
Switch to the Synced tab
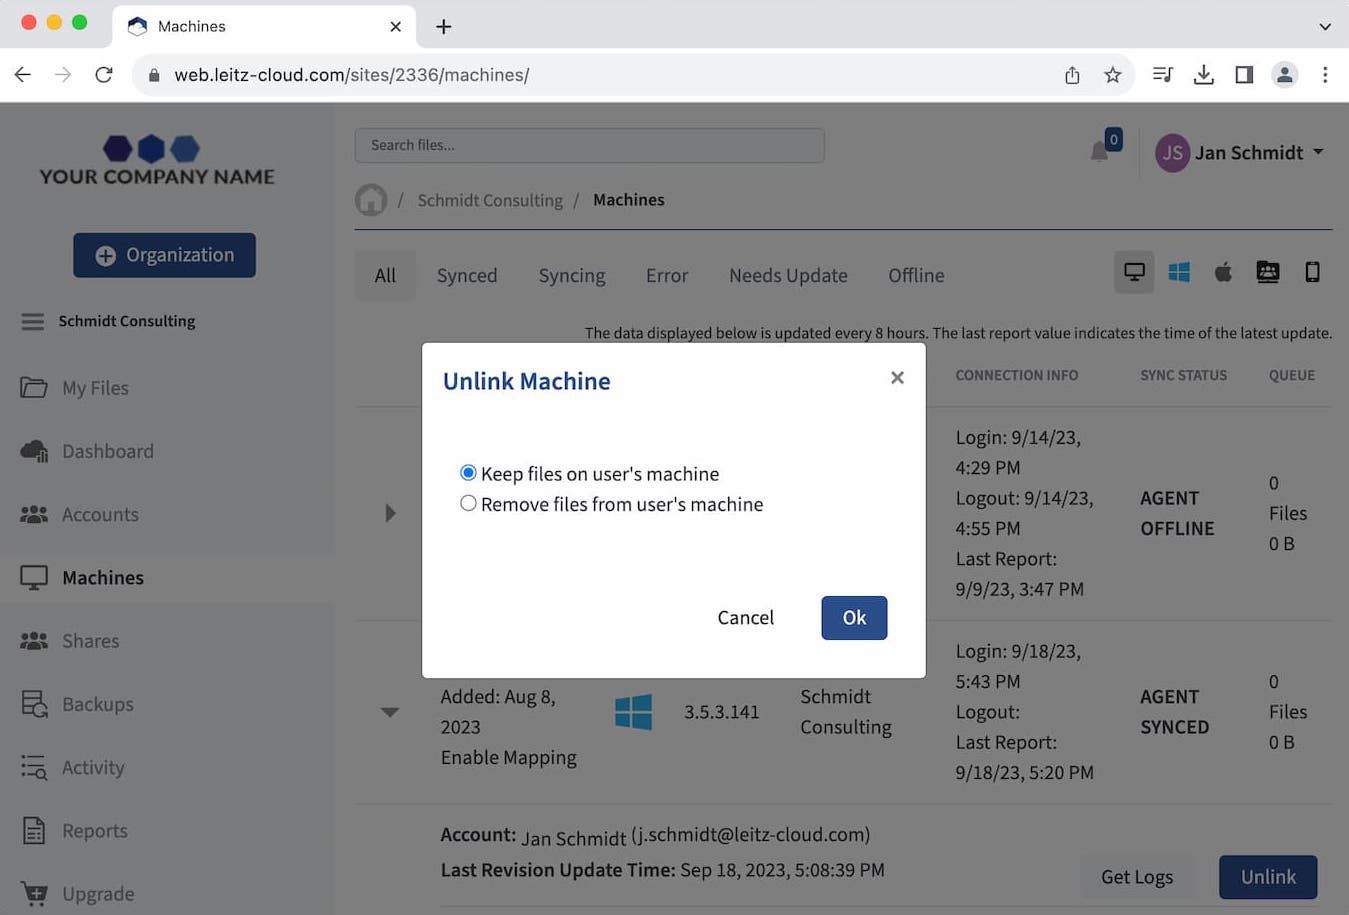466,275
